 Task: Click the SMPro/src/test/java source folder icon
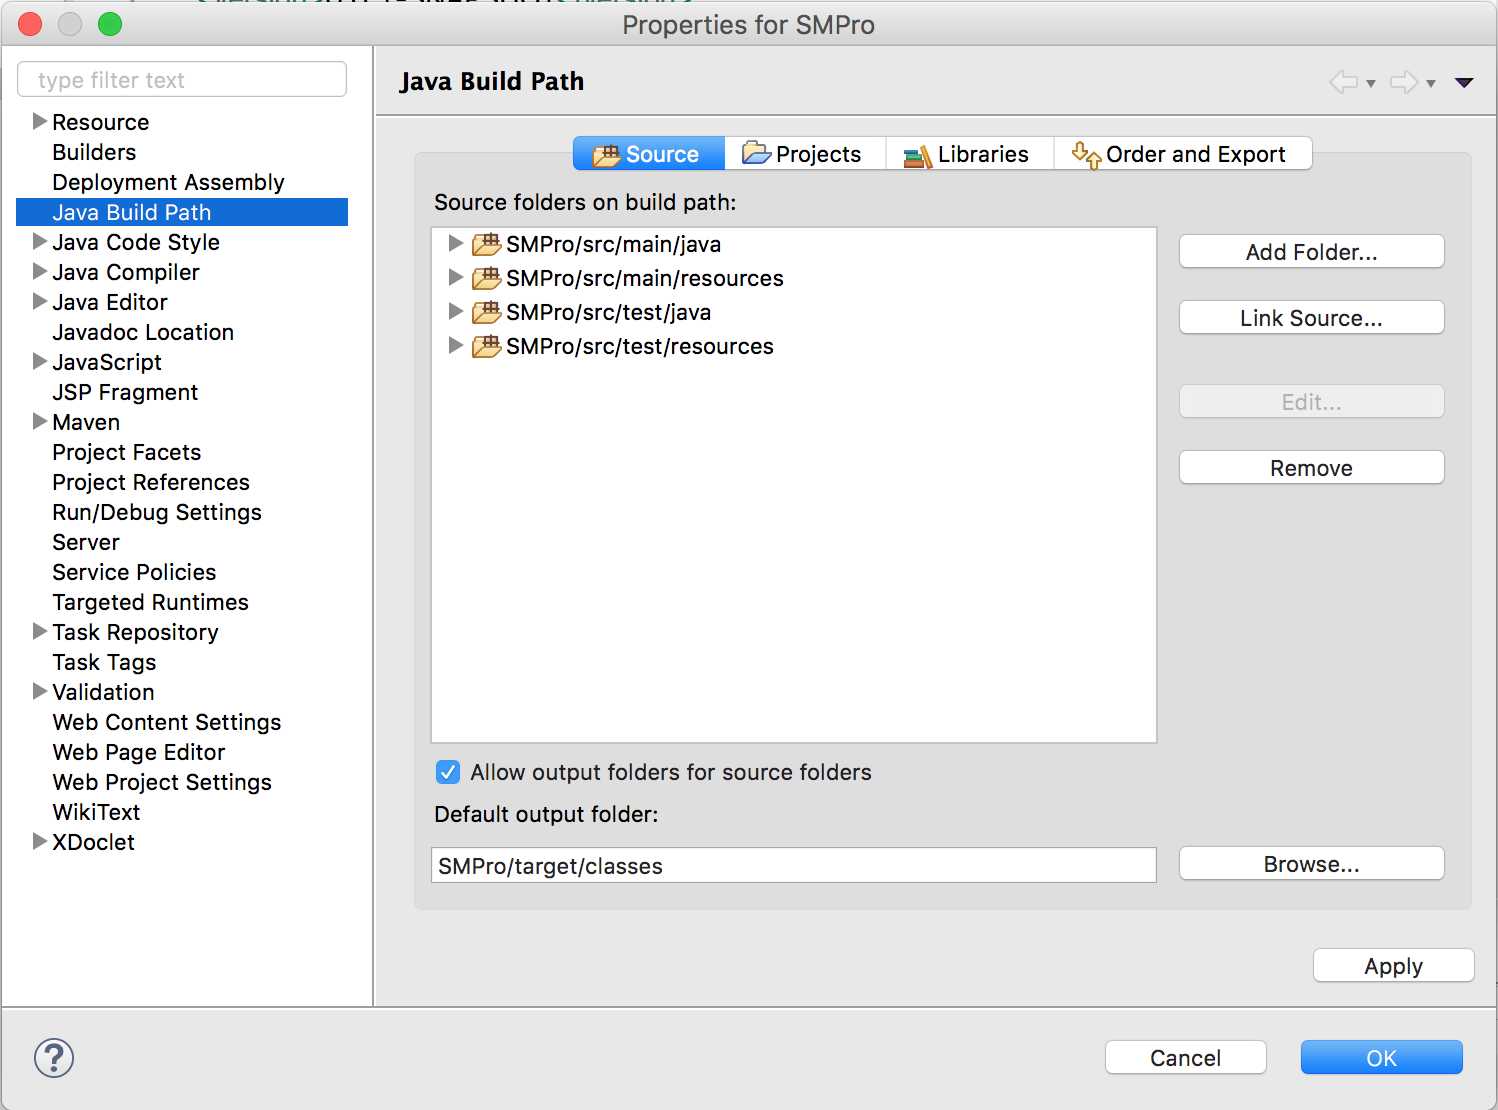point(487,312)
